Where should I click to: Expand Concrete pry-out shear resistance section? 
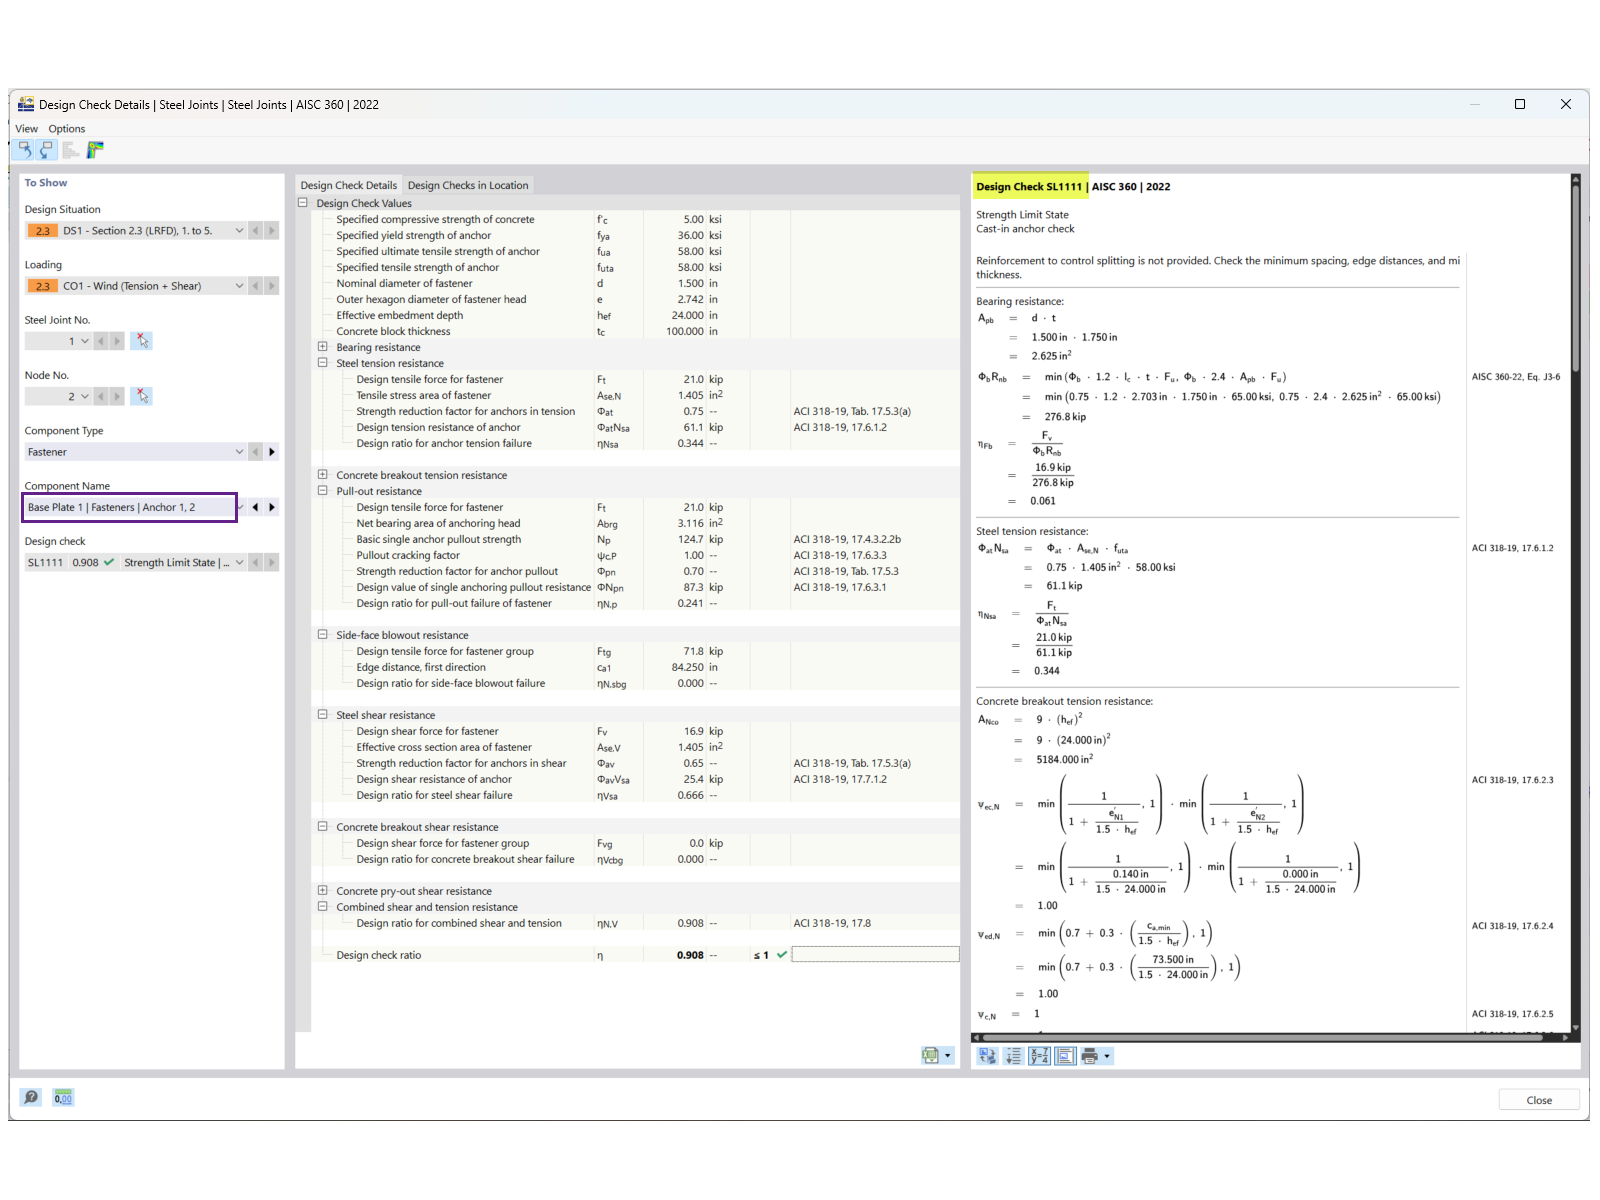tap(323, 891)
